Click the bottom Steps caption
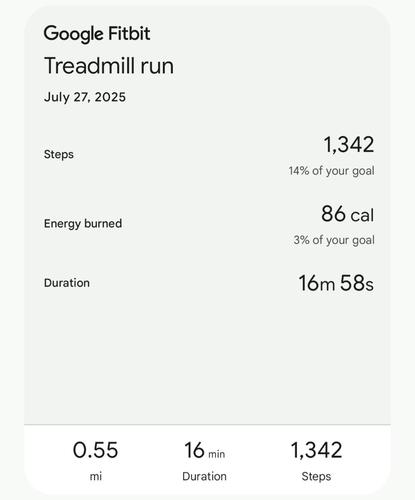The image size is (415, 500). [x=316, y=477]
